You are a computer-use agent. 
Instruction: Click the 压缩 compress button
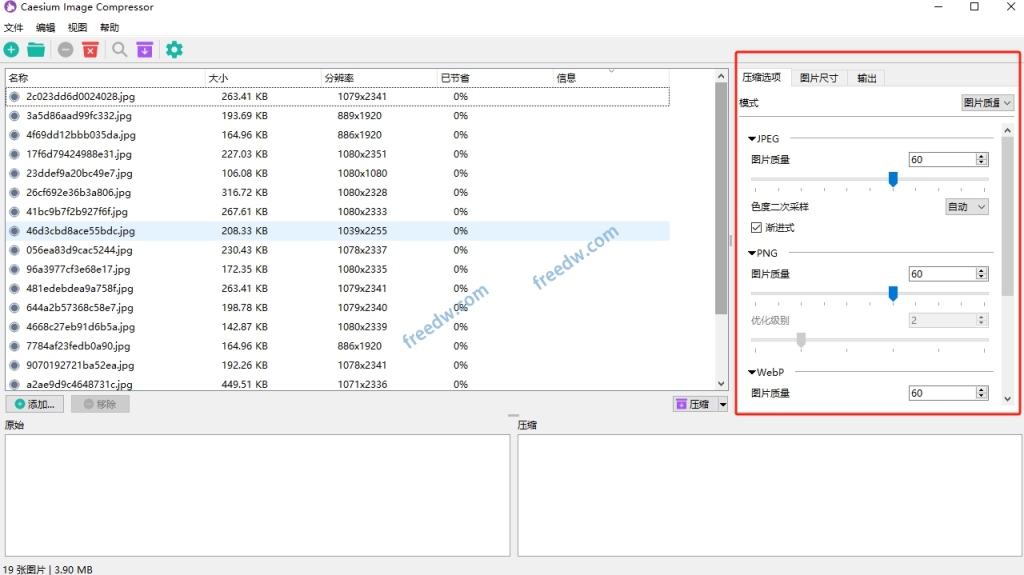tap(695, 404)
